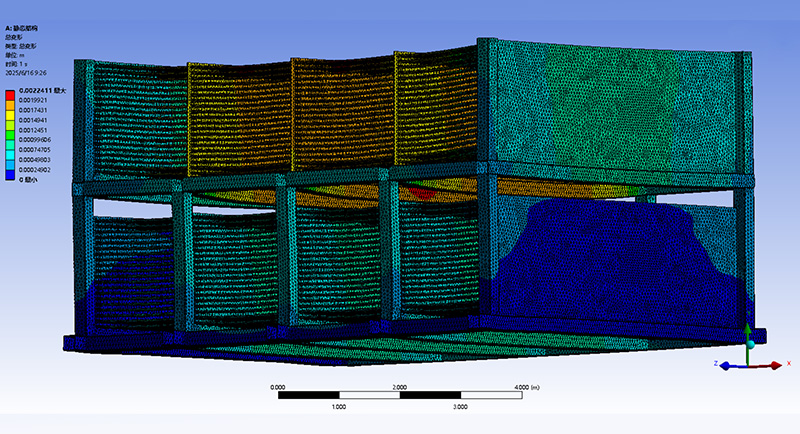Click the legend value 0.00024902
800x434 pixels.
[35, 170]
